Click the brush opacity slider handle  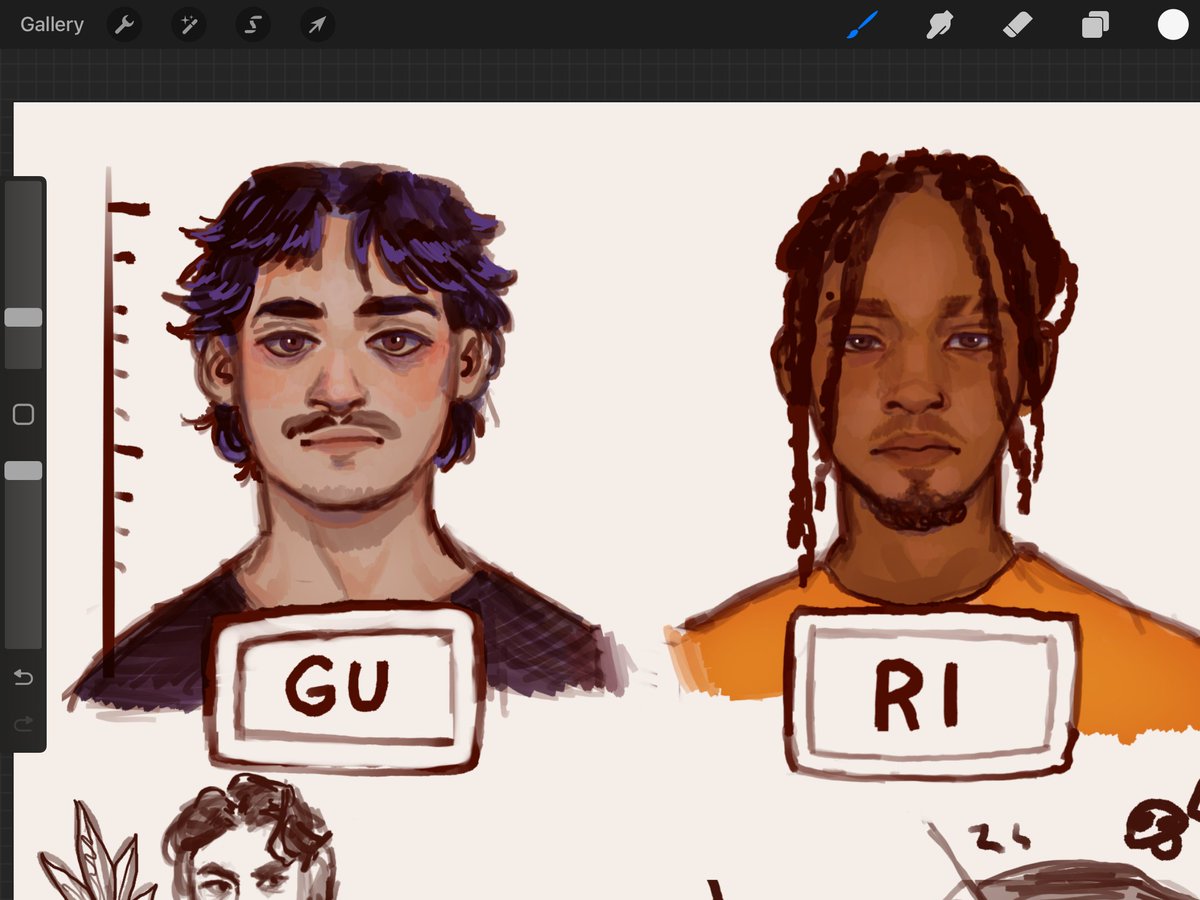tap(23, 470)
